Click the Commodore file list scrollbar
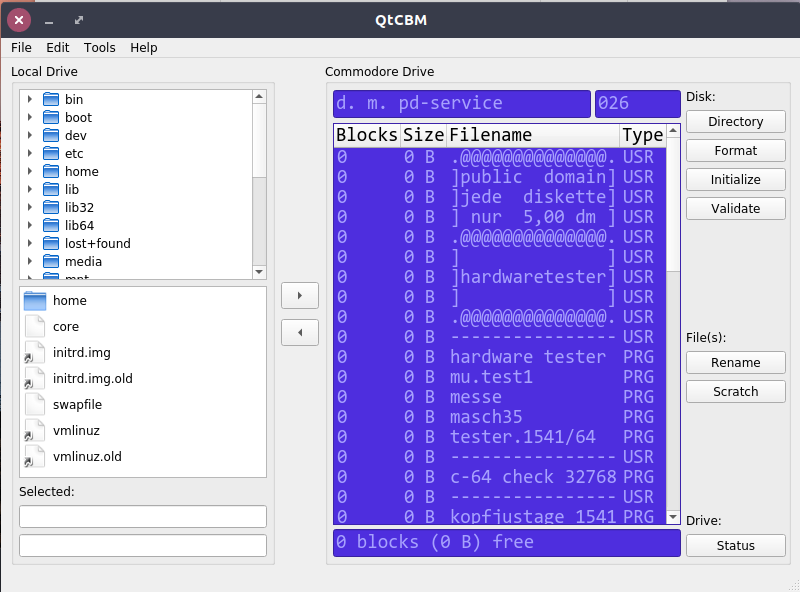This screenshot has height=592, width=800. pos(674,400)
